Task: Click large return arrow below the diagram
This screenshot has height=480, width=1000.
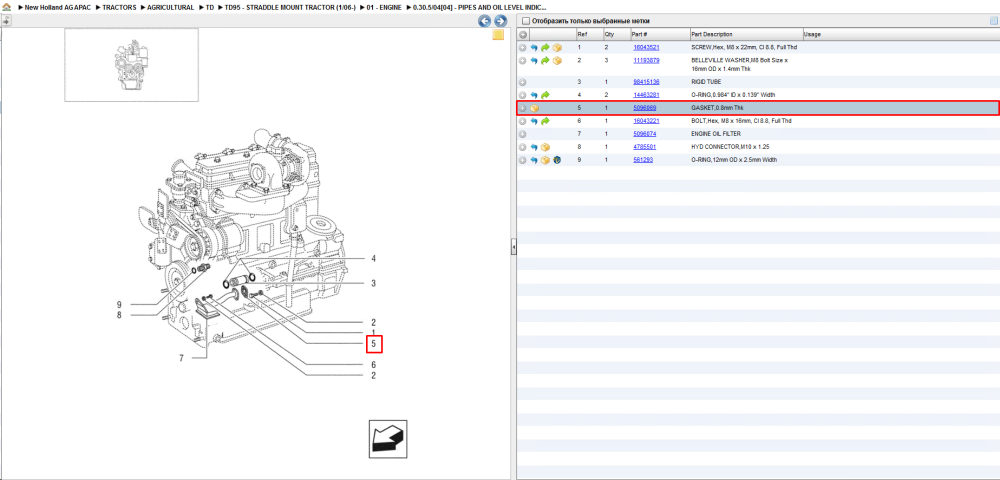Action: (387, 439)
